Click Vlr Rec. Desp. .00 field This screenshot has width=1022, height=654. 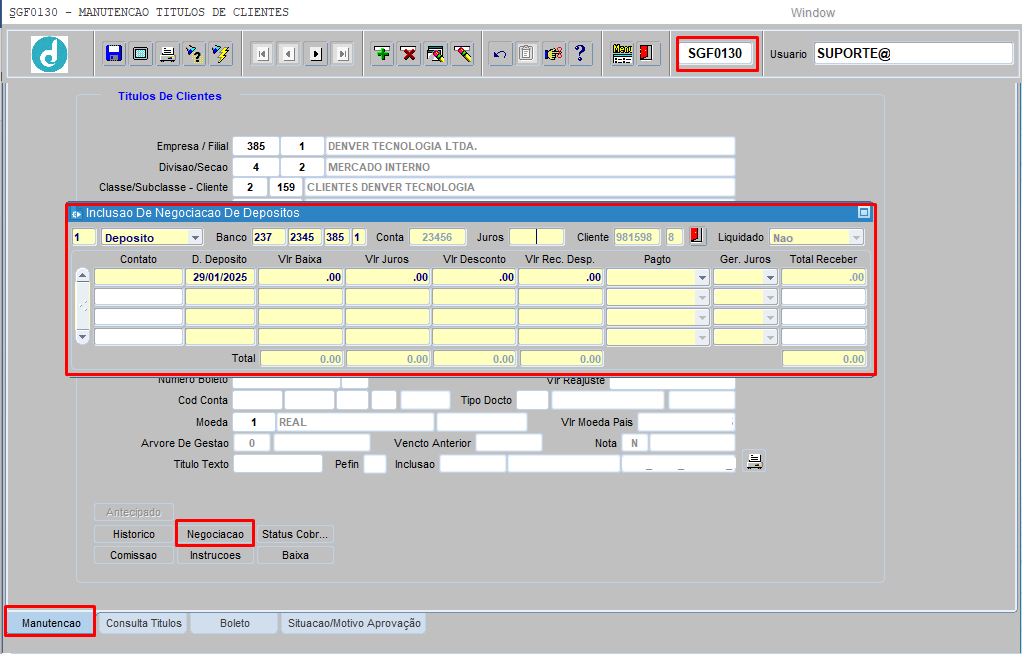561,277
